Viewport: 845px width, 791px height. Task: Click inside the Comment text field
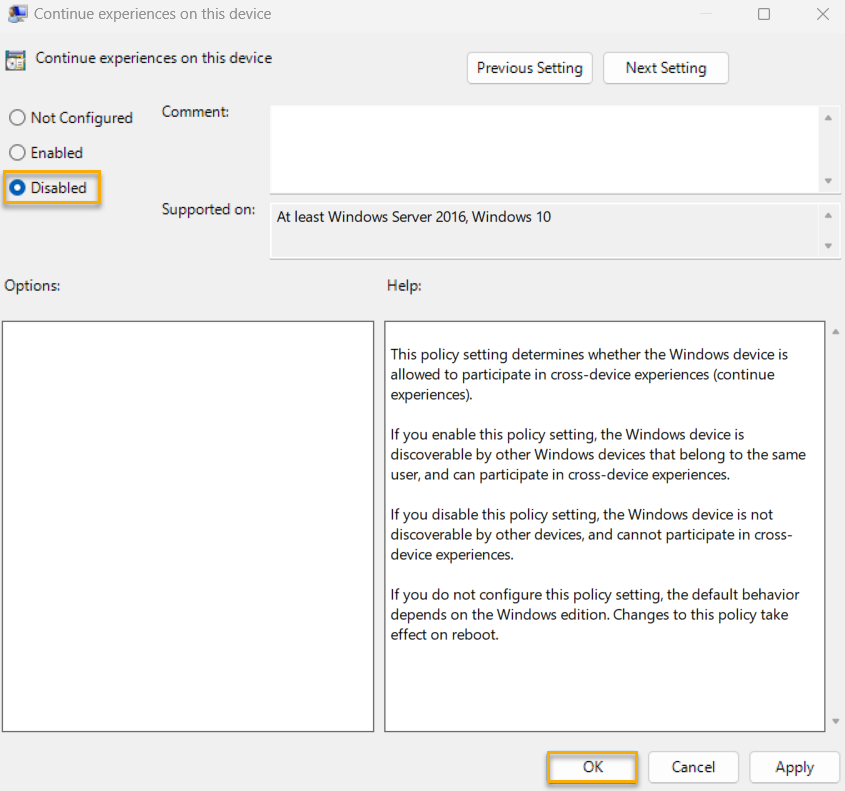pos(545,145)
